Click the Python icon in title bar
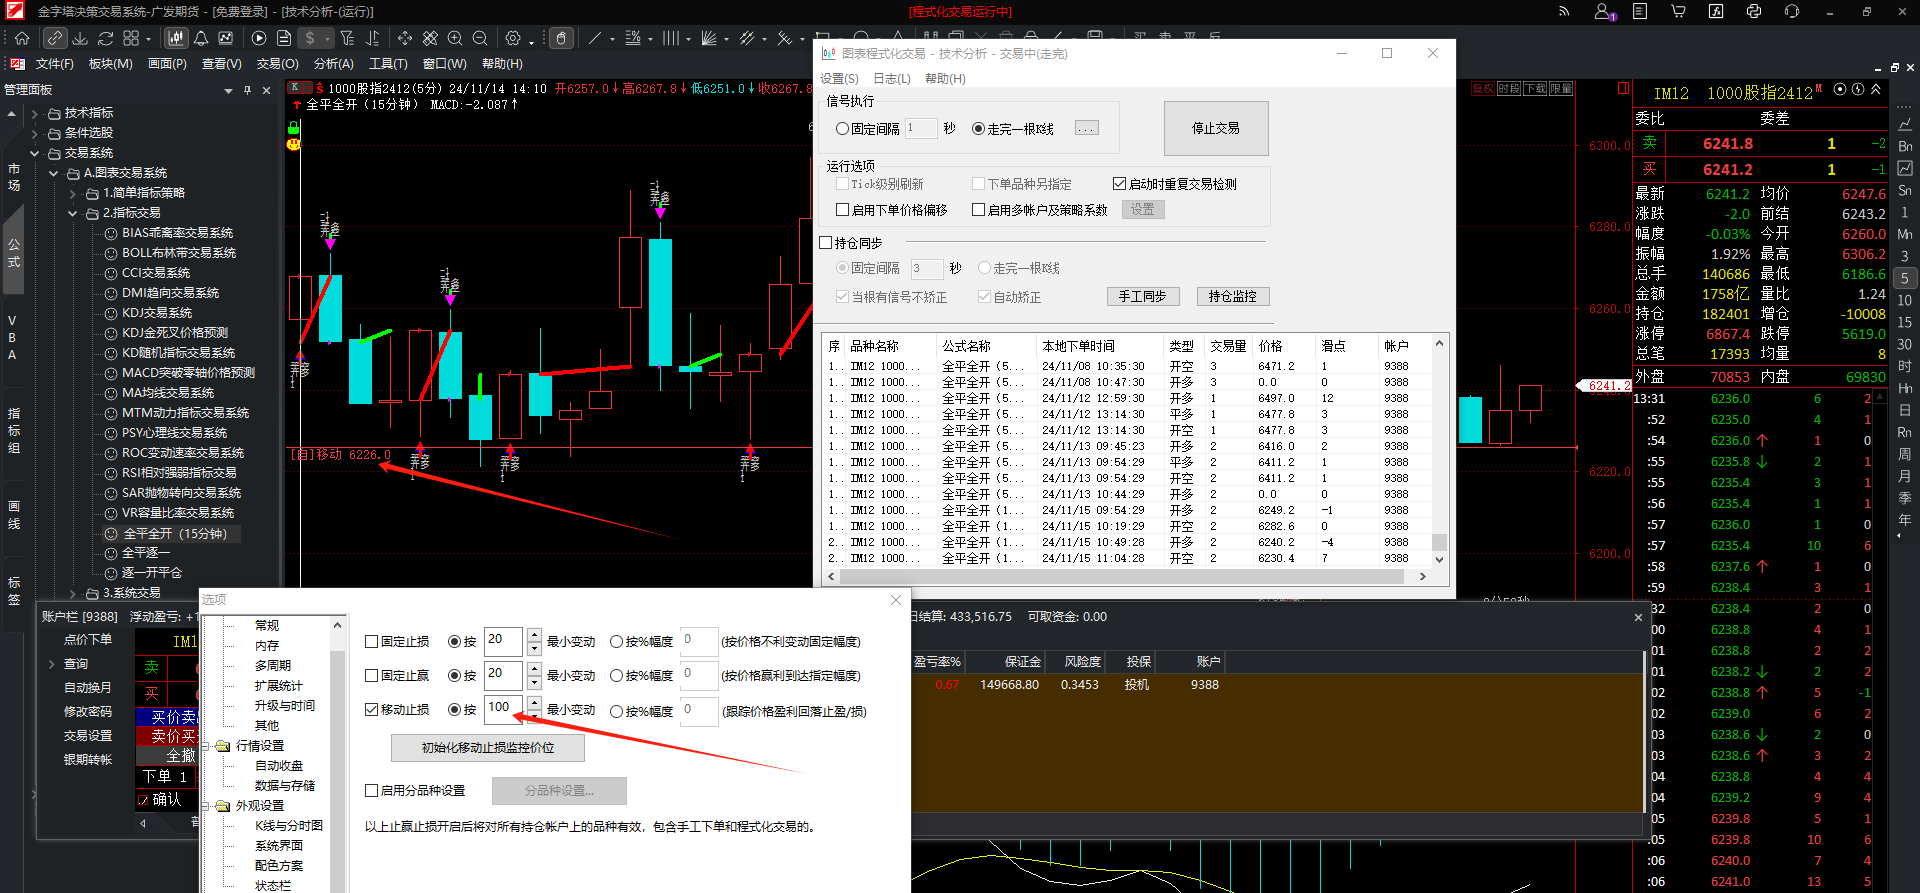Screen dimensions: 1920x893 (1754, 11)
